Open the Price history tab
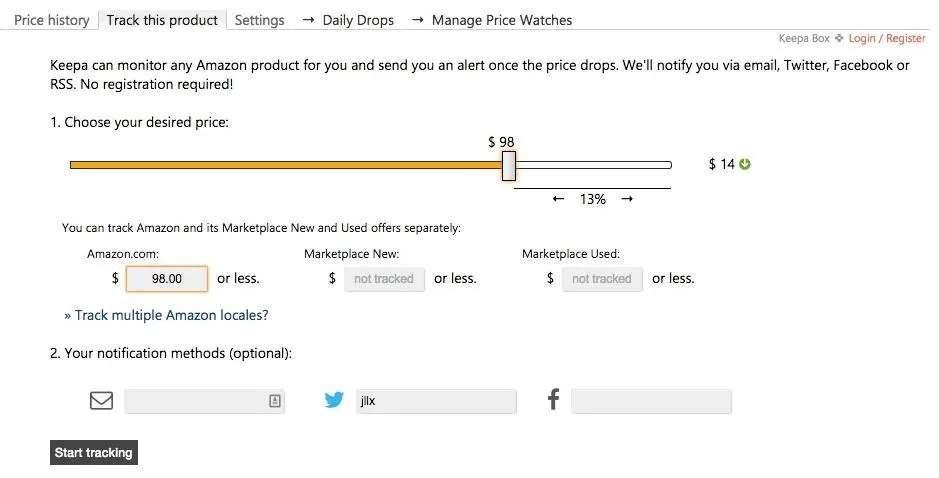 (x=52, y=20)
